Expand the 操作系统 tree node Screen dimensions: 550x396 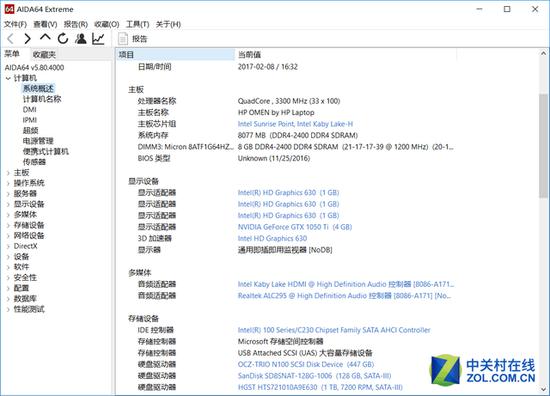8,183
